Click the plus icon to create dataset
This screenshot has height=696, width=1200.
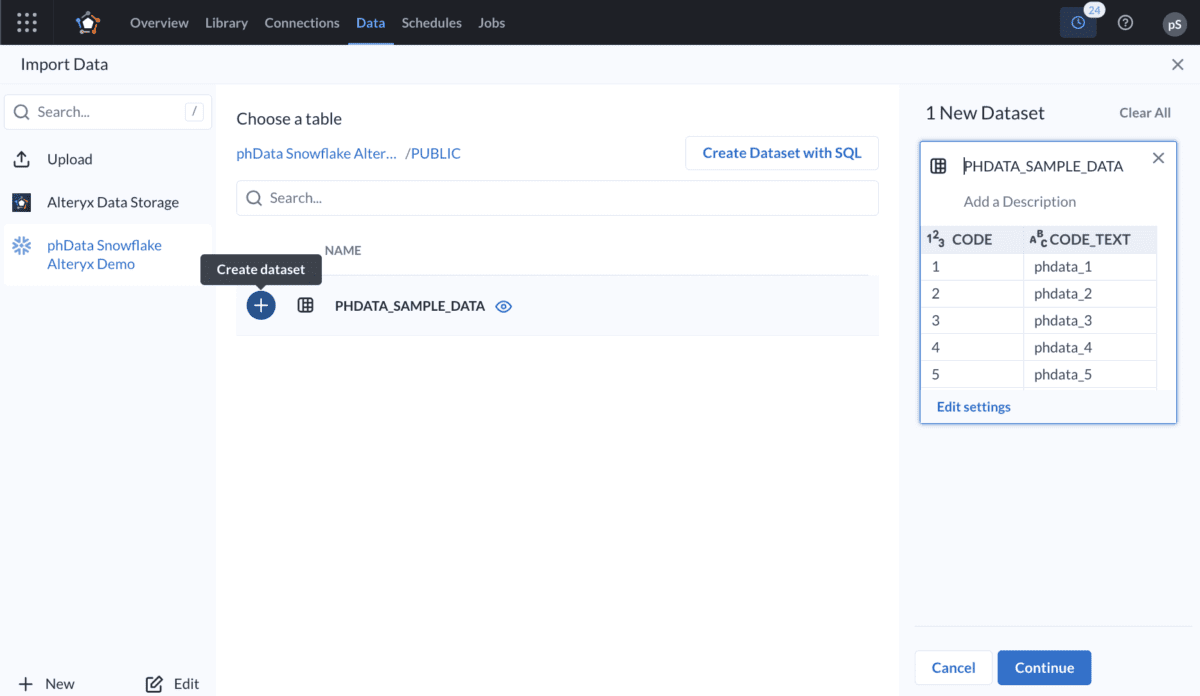click(x=260, y=305)
